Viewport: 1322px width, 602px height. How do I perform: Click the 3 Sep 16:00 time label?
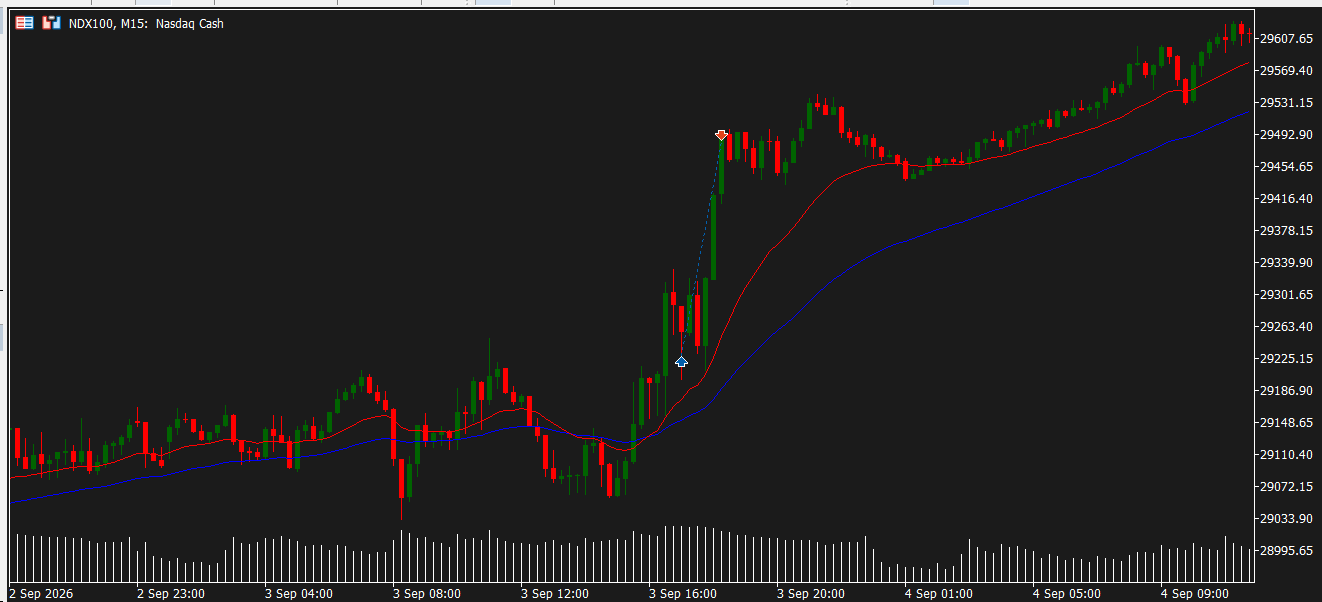(x=683, y=594)
